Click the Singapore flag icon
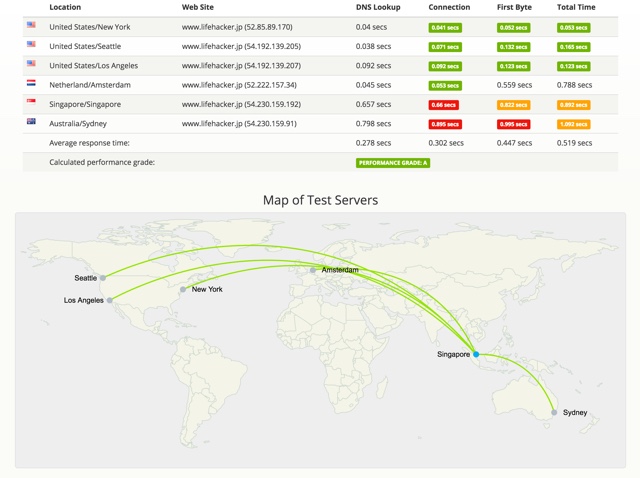640x478 pixels. (x=31, y=103)
